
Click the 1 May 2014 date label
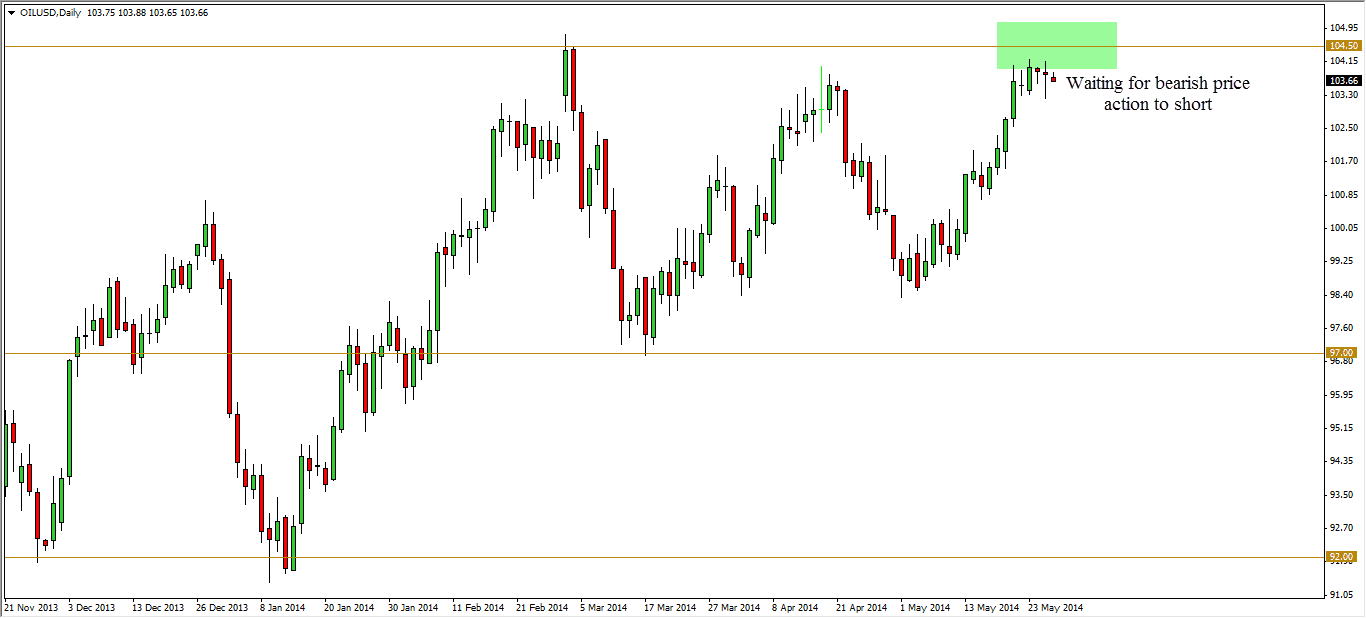pyautogui.click(x=925, y=607)
